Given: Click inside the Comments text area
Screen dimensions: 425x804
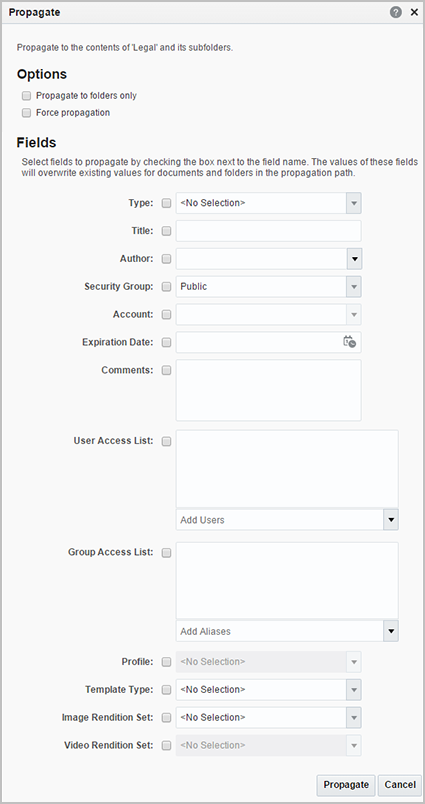Looking at the screenshot, I should pos(269,390).
